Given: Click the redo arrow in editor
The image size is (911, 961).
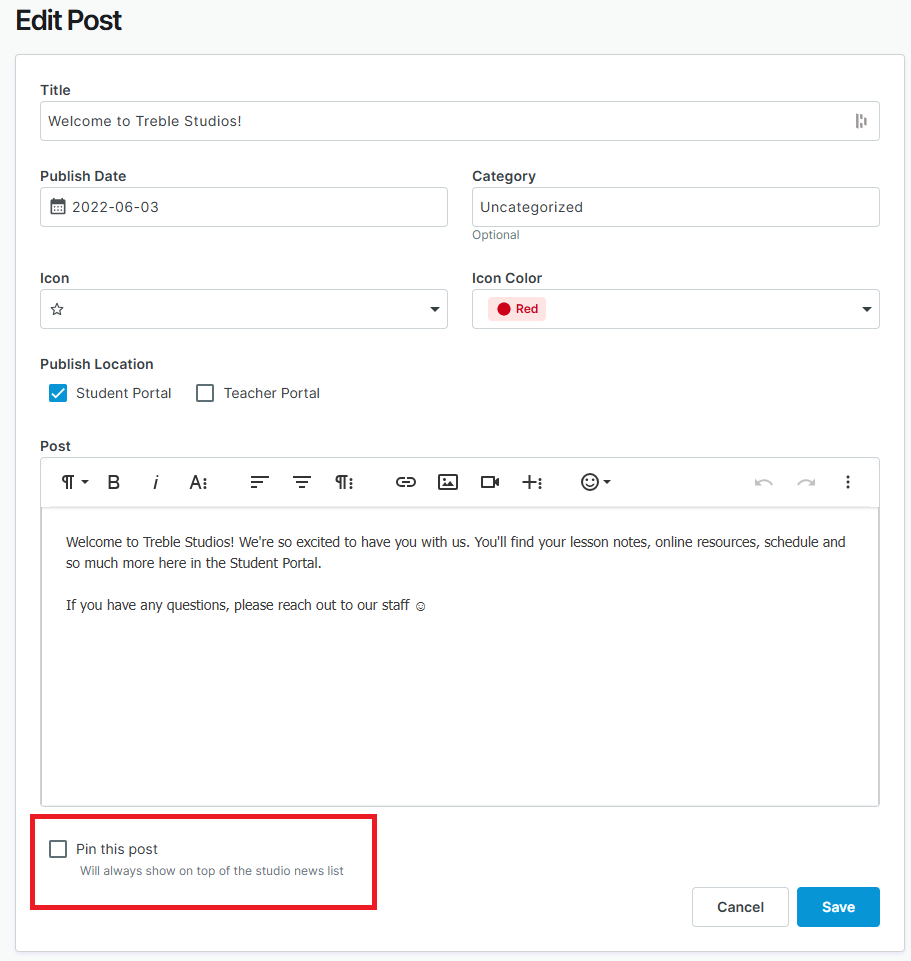Looking at the screenshot, I should (x=806, y=482).
